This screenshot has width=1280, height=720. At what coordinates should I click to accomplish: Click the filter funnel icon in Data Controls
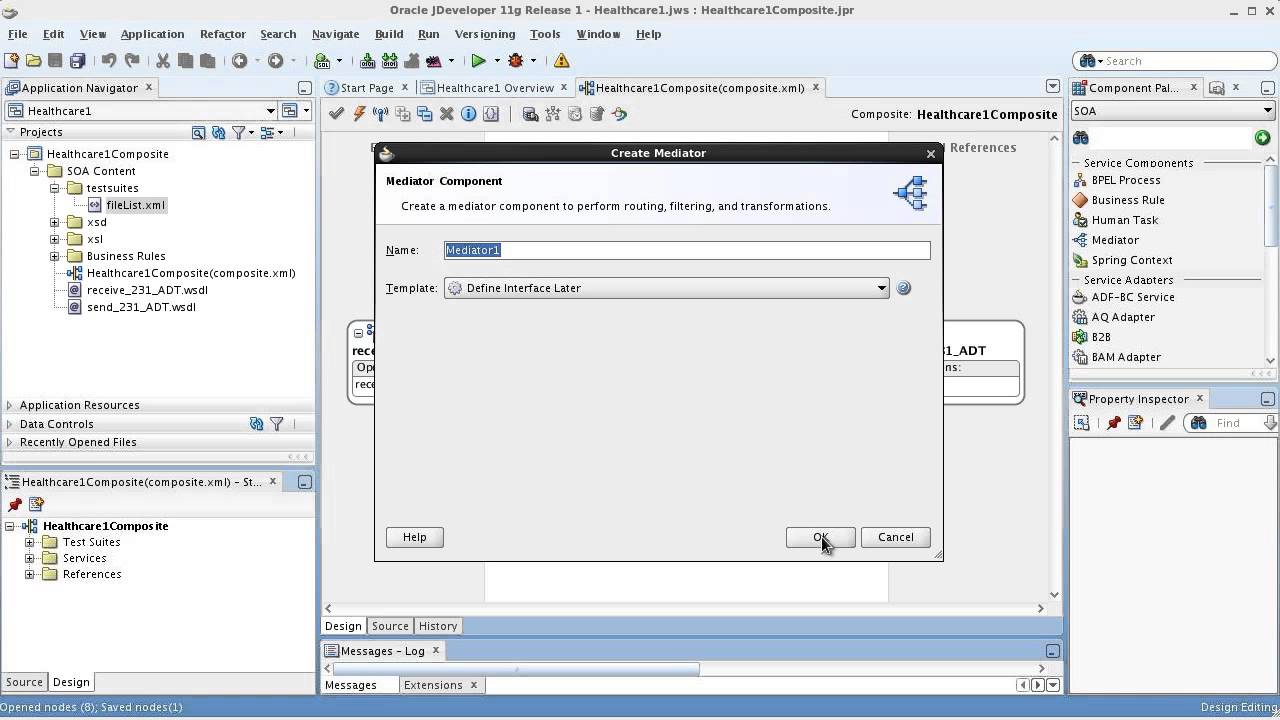click(277, 424)
